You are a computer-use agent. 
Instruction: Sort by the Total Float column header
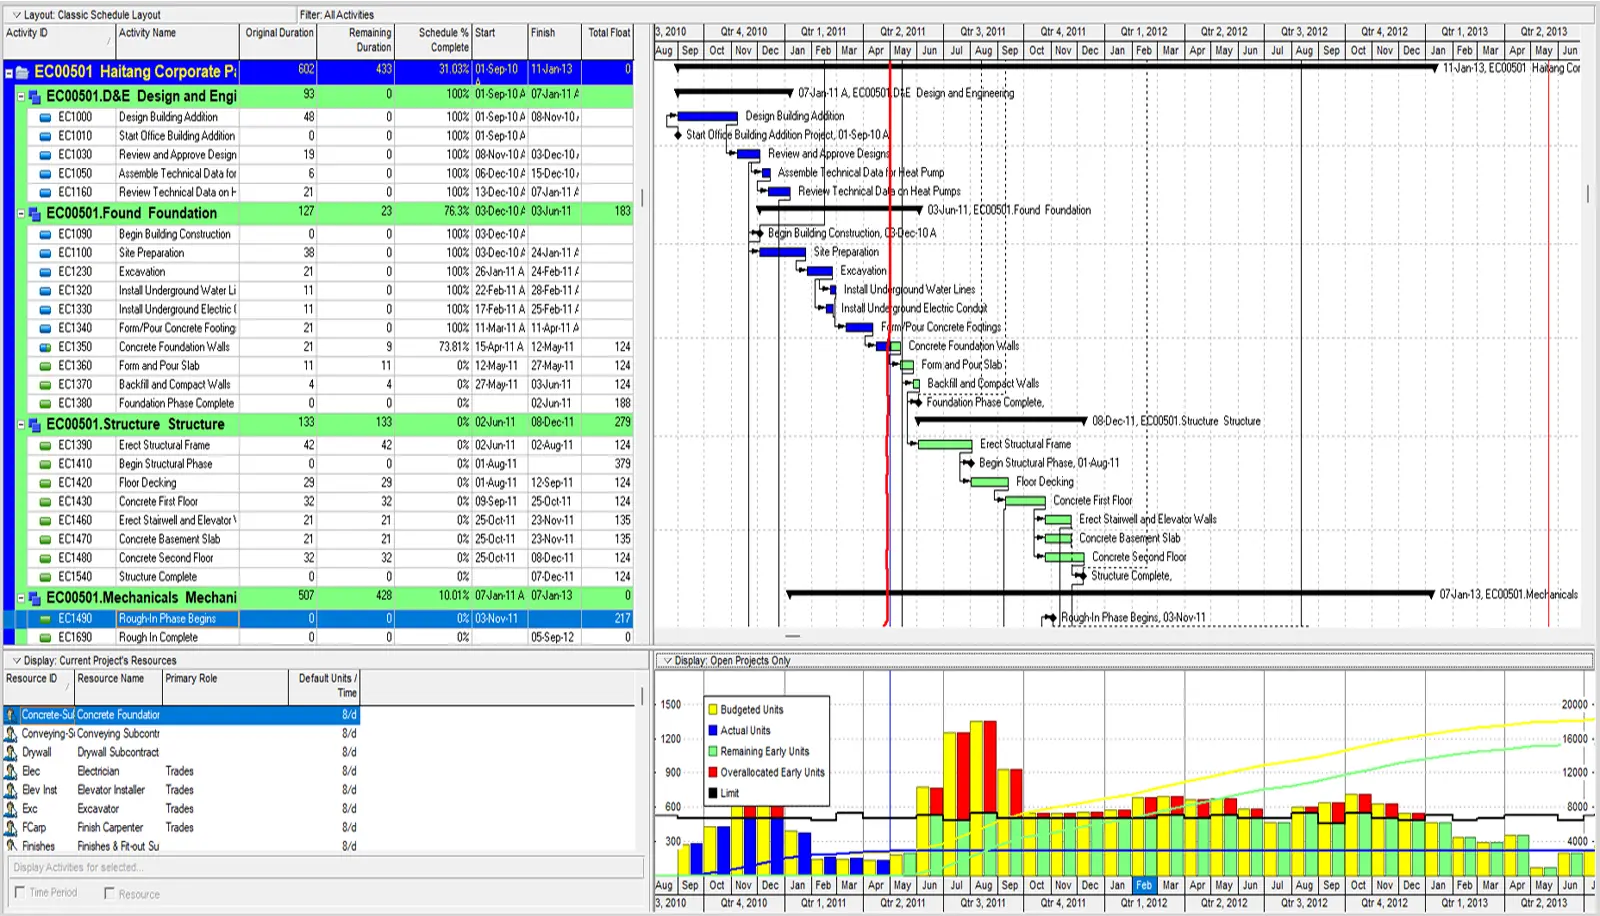608,33
